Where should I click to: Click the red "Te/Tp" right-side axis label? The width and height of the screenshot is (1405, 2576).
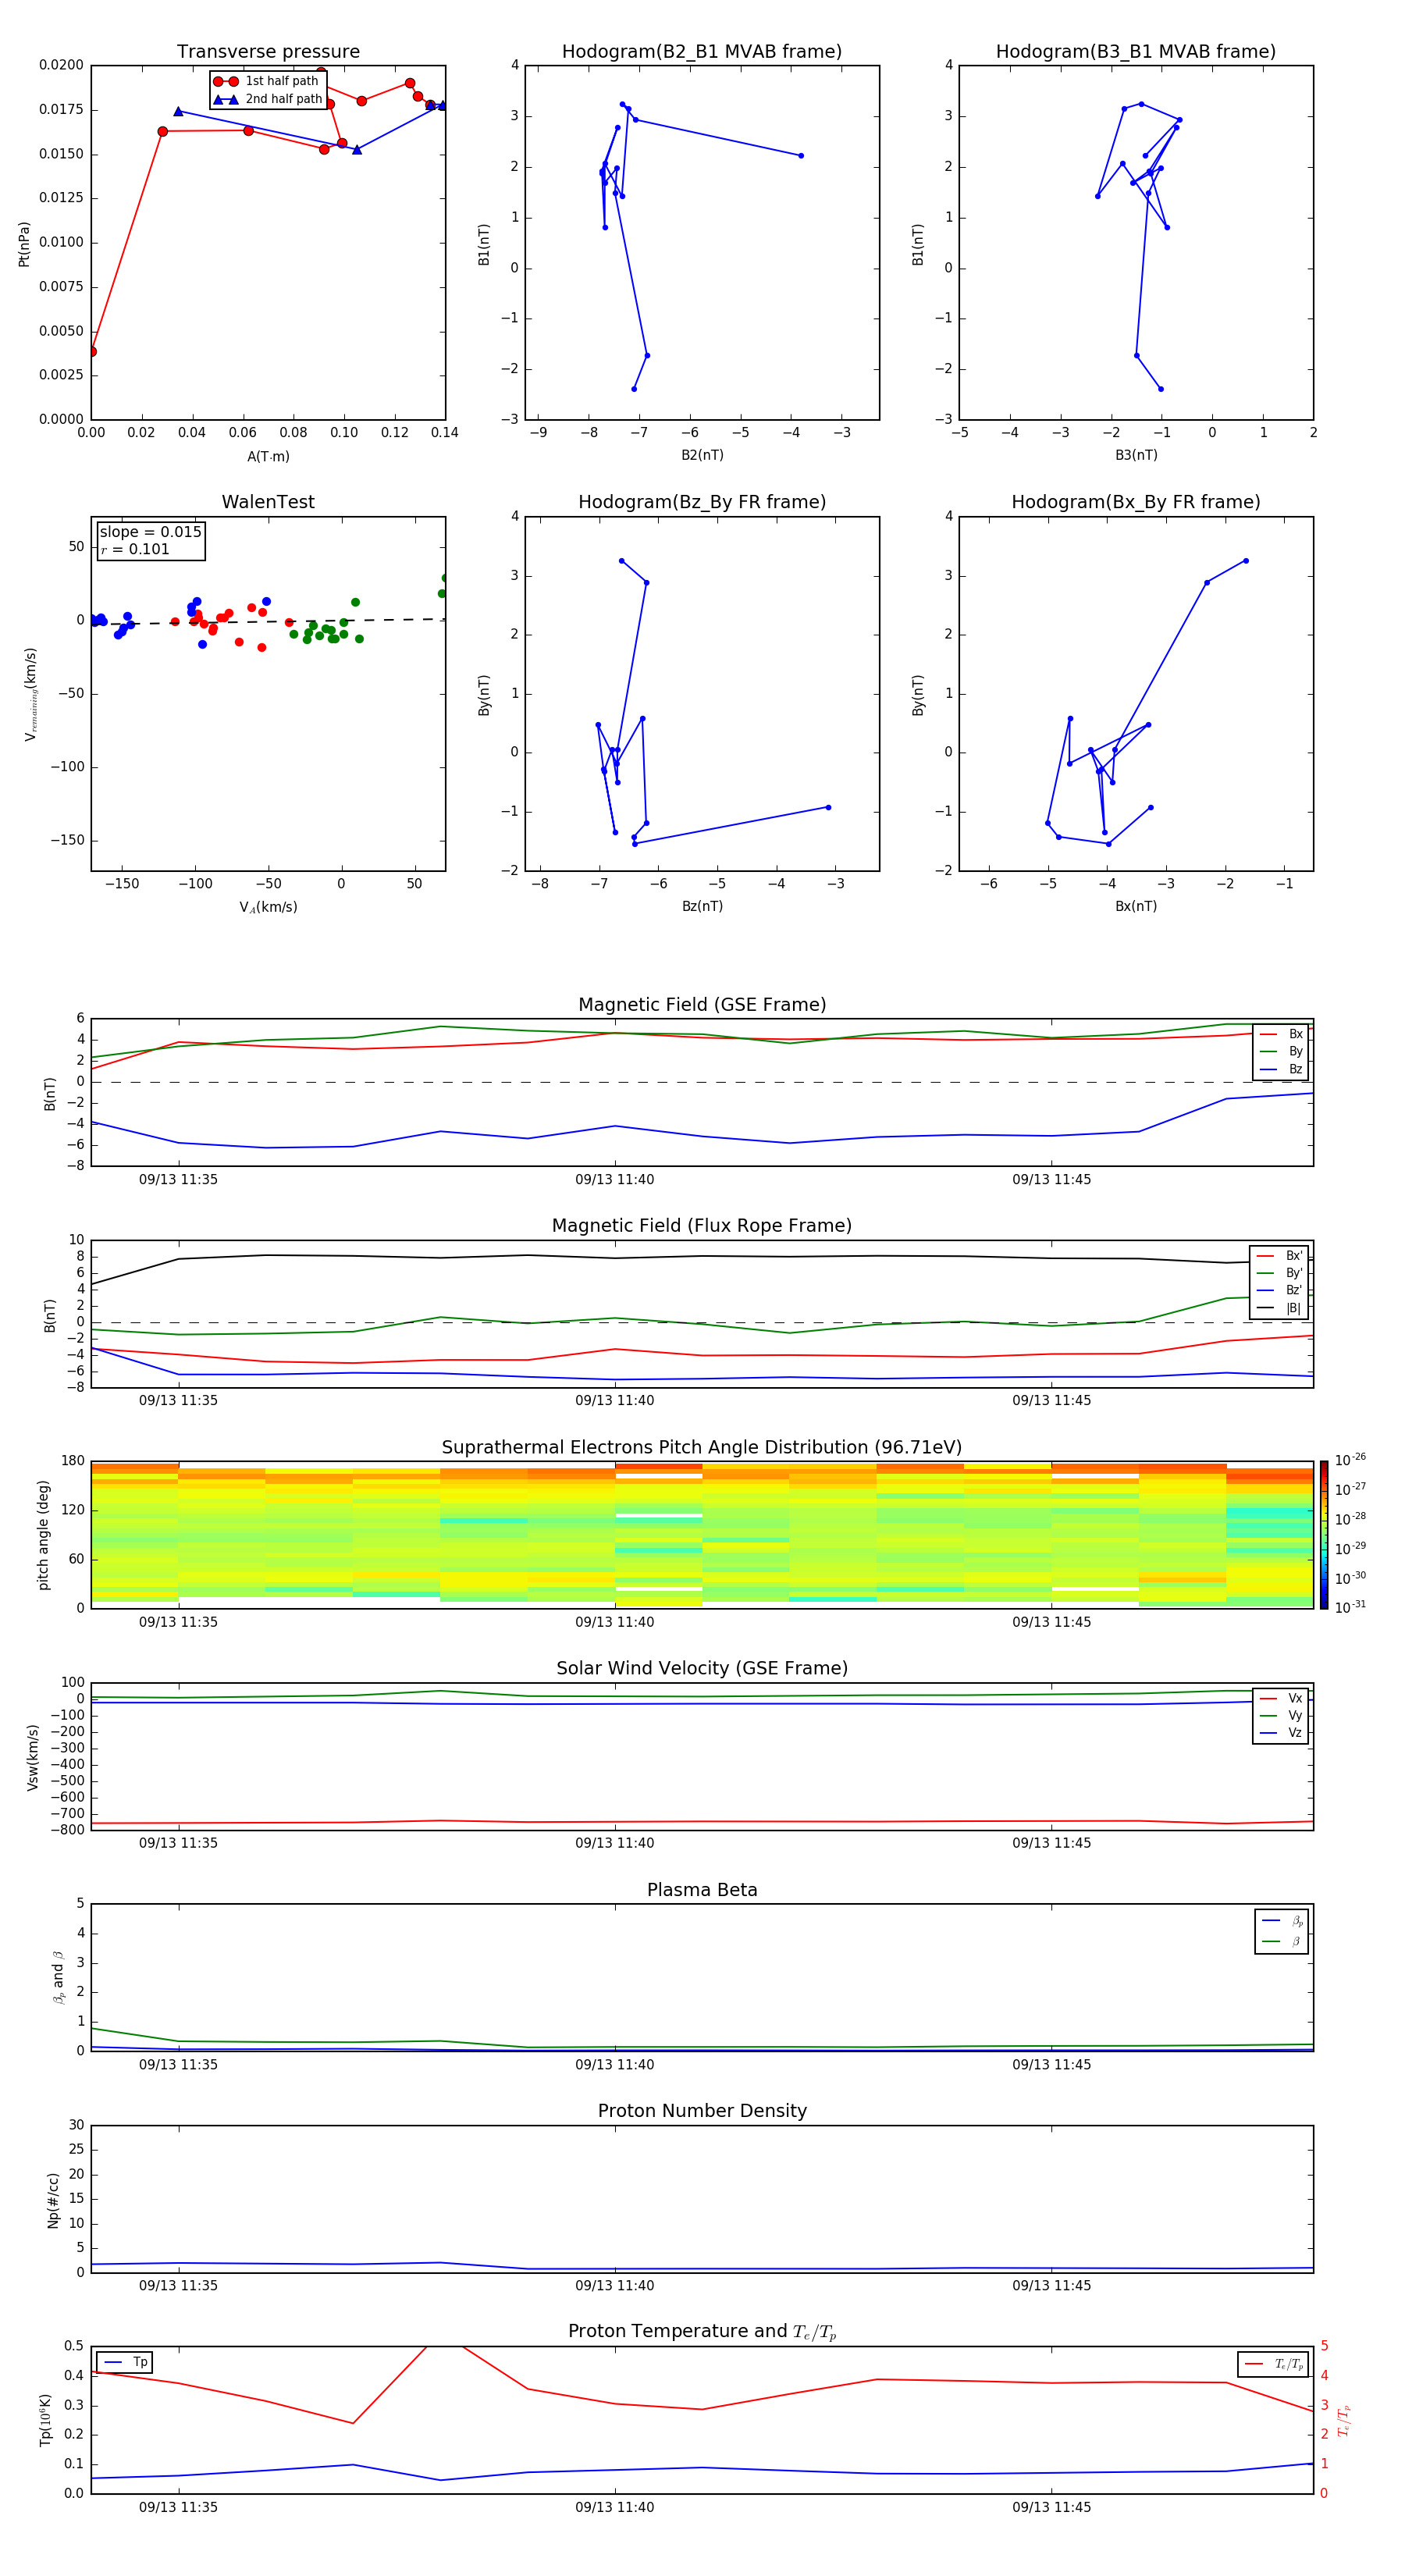click(x=1344, y=2420)
